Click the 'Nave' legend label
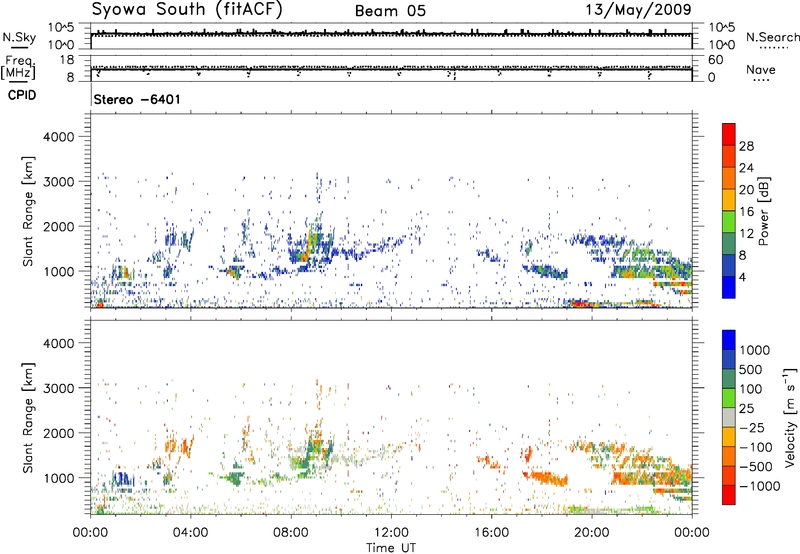 (x=761, y=69)
